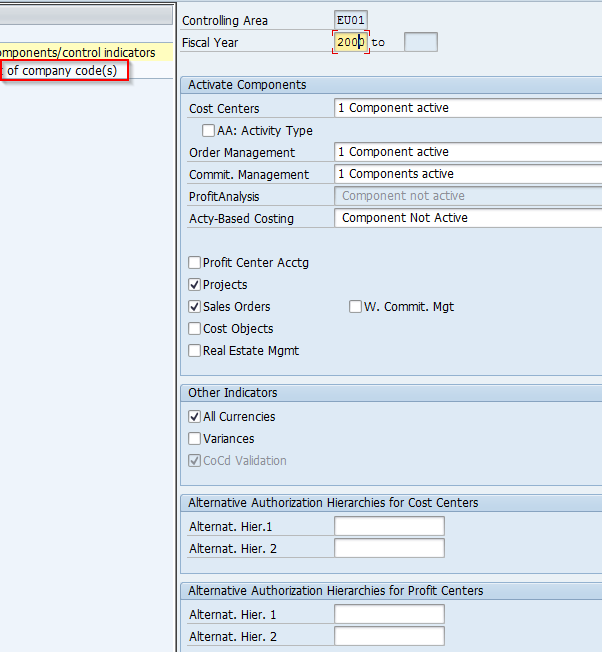The width and height of the screenshot is (602, 652).
Task: Select the 'of company code(s)' tree entry
Action: click(x=63, y=71)
